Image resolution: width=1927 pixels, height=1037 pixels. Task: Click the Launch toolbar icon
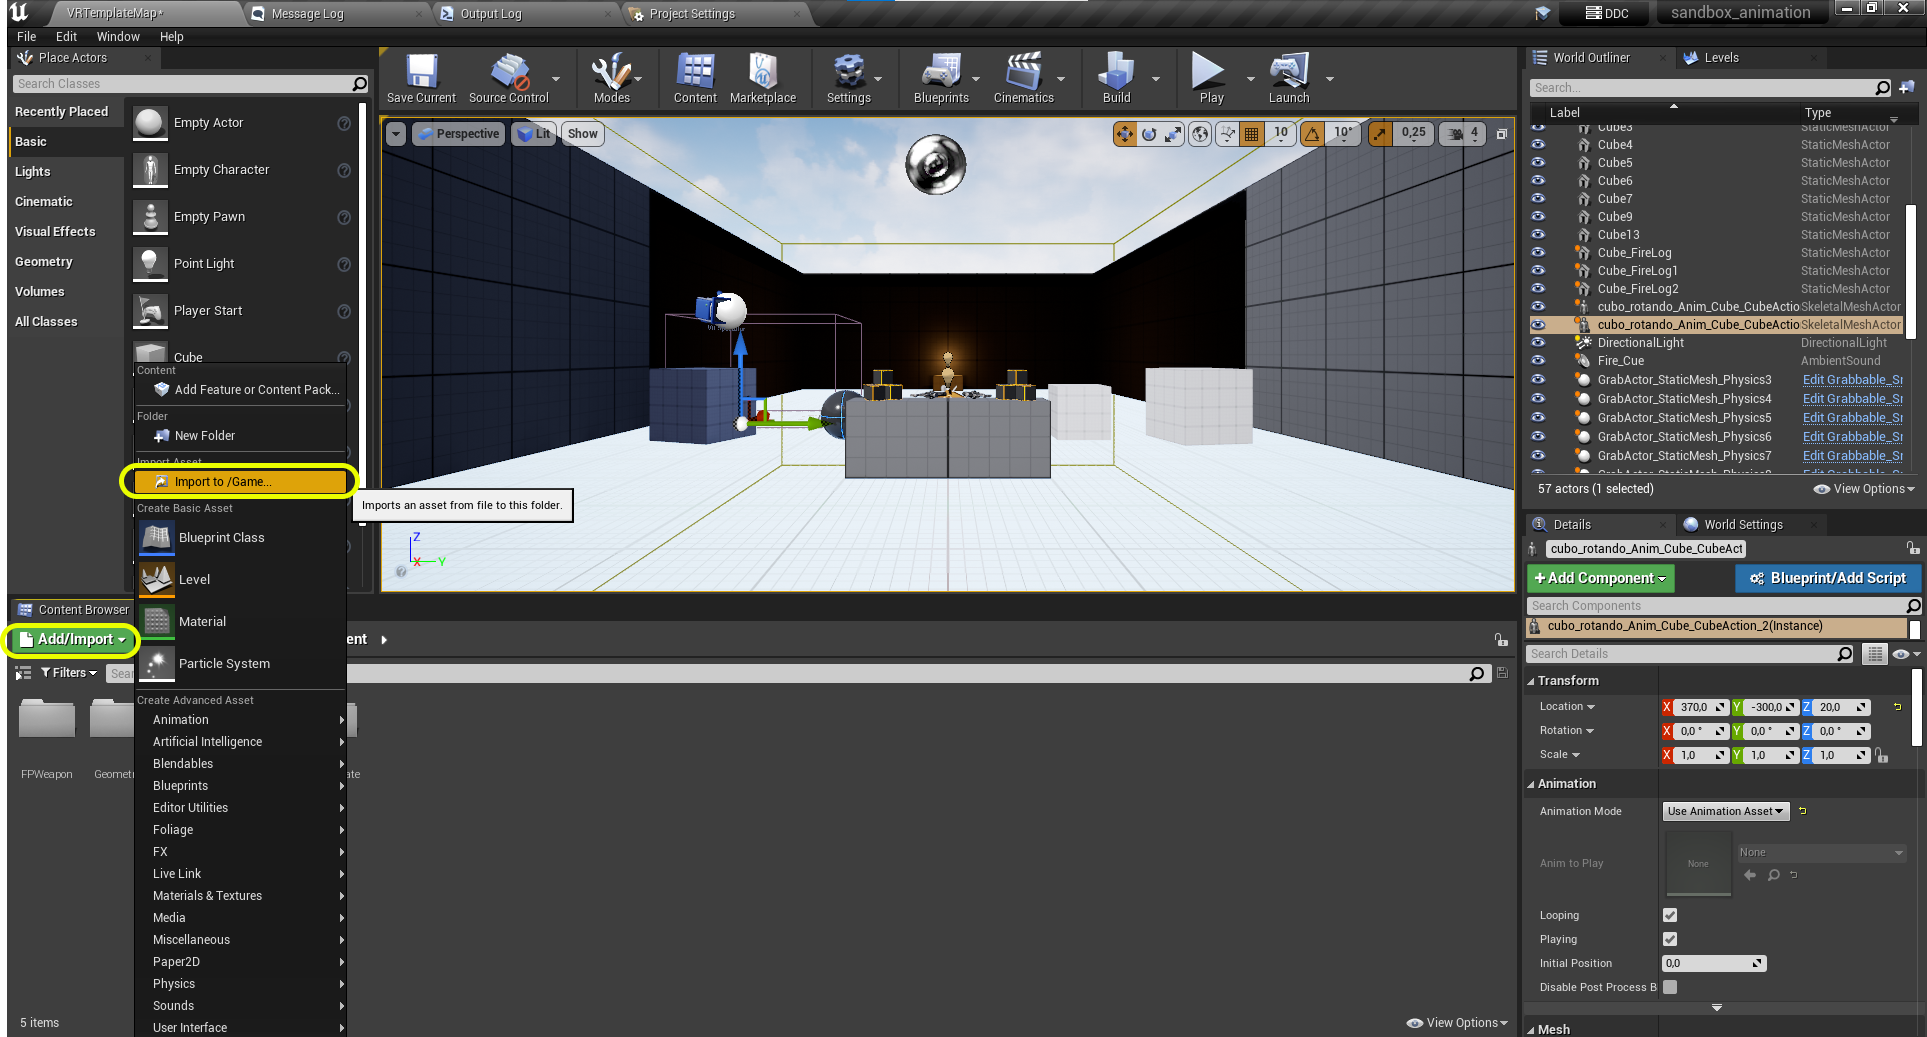pos(1288,78)
